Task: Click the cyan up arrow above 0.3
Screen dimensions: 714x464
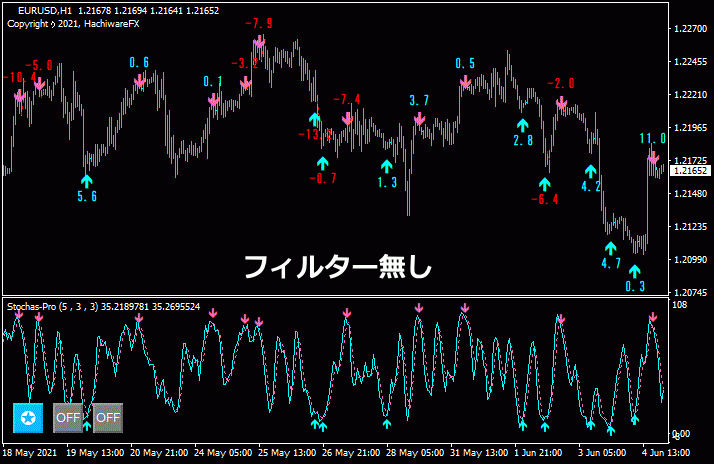Action: (x=634, y=270)
